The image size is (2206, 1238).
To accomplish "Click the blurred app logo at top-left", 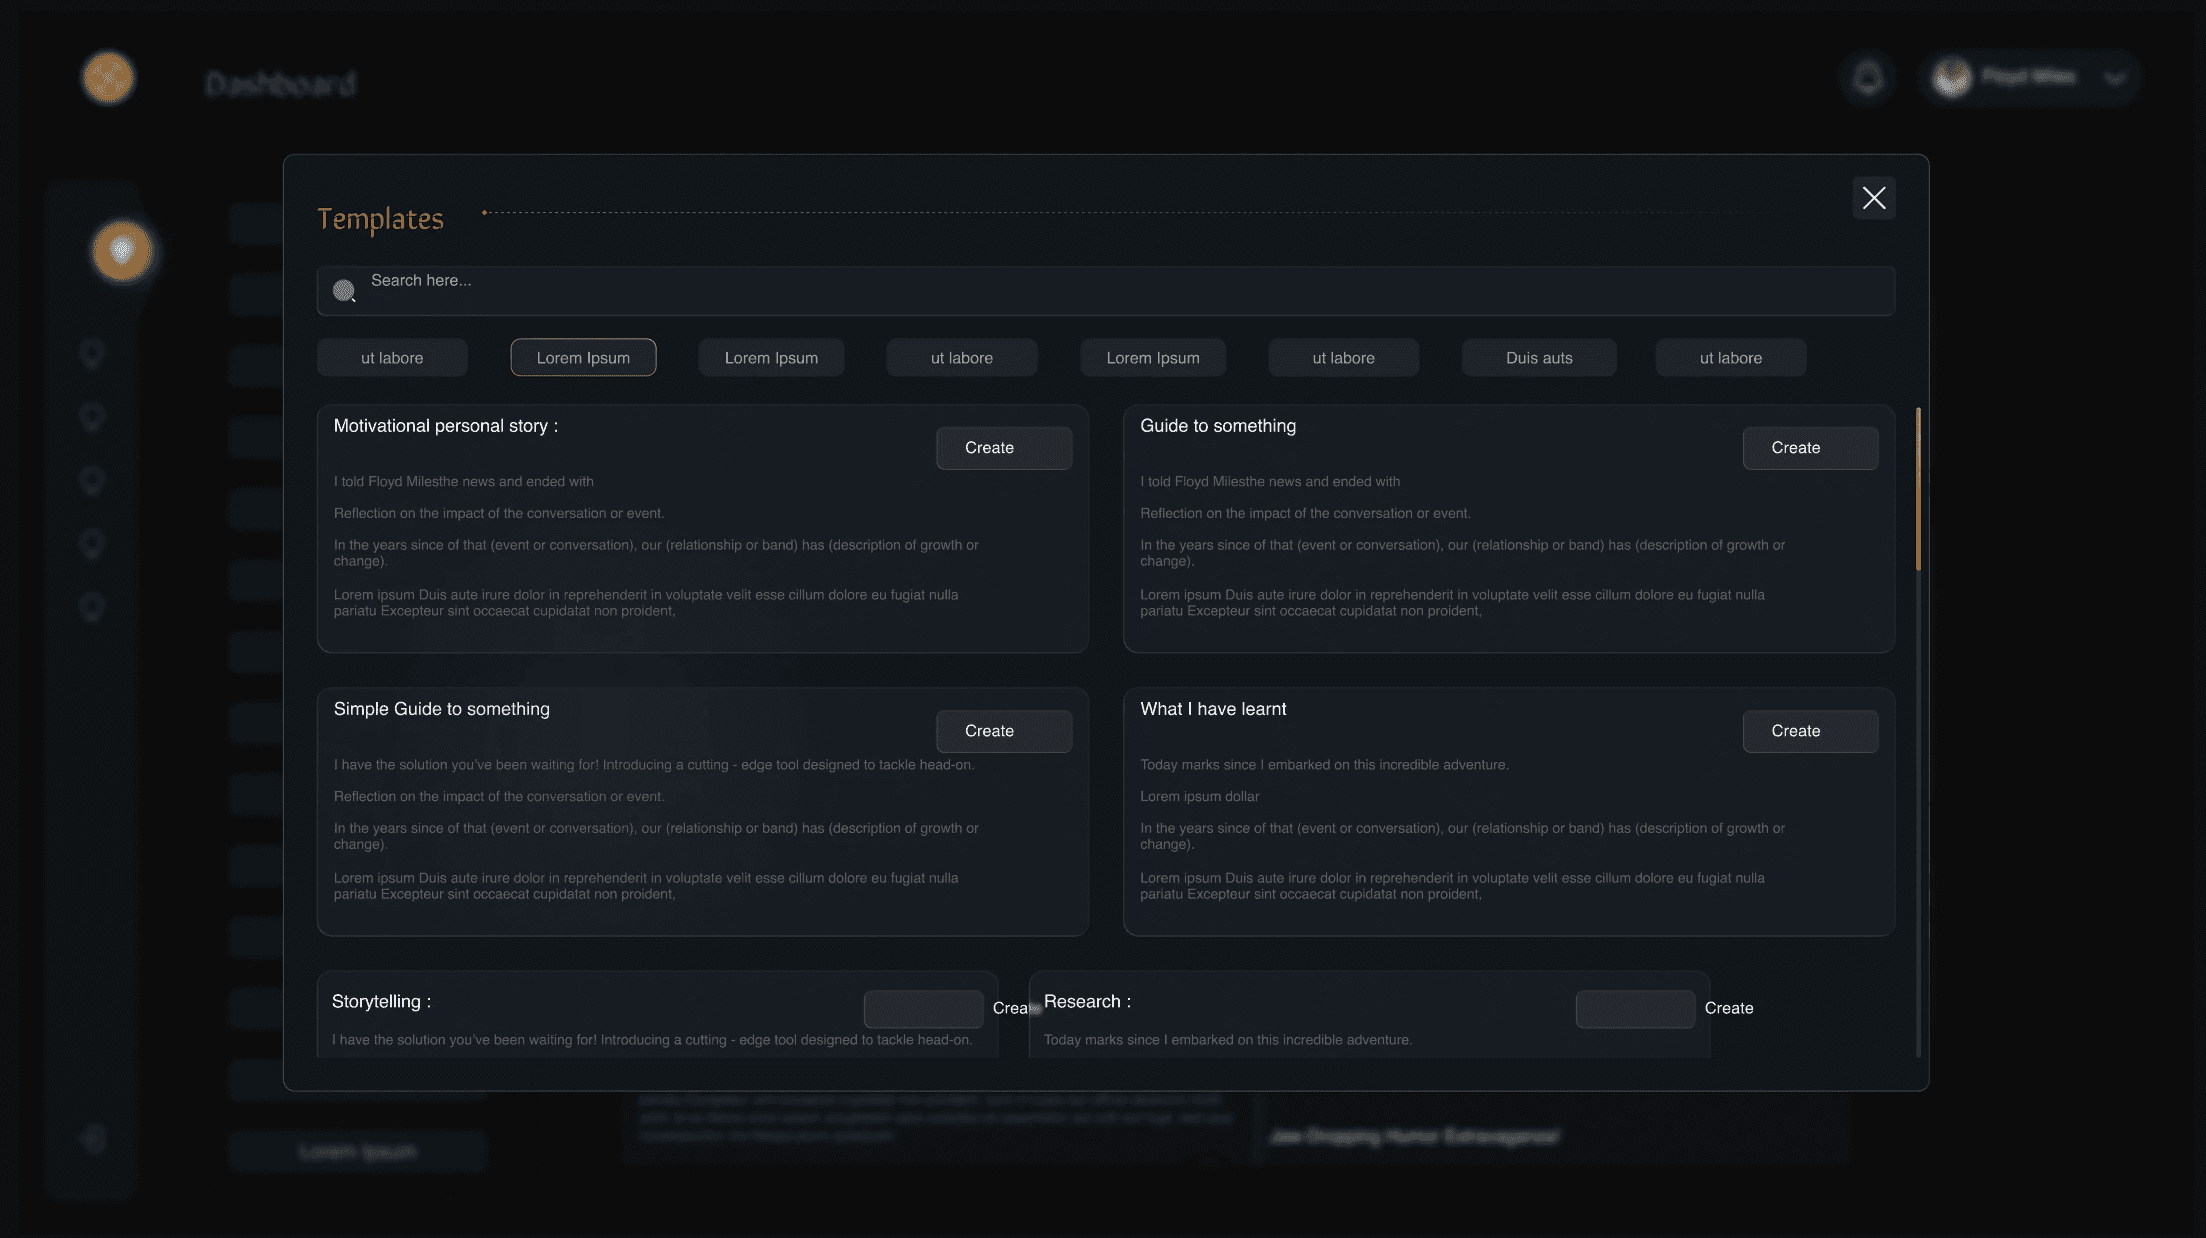I will [108, 78].
